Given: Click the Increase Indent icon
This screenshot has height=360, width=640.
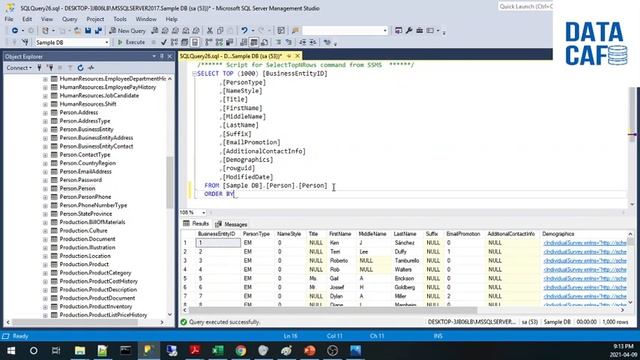Looking at the screenshot, I should point(313,42).
